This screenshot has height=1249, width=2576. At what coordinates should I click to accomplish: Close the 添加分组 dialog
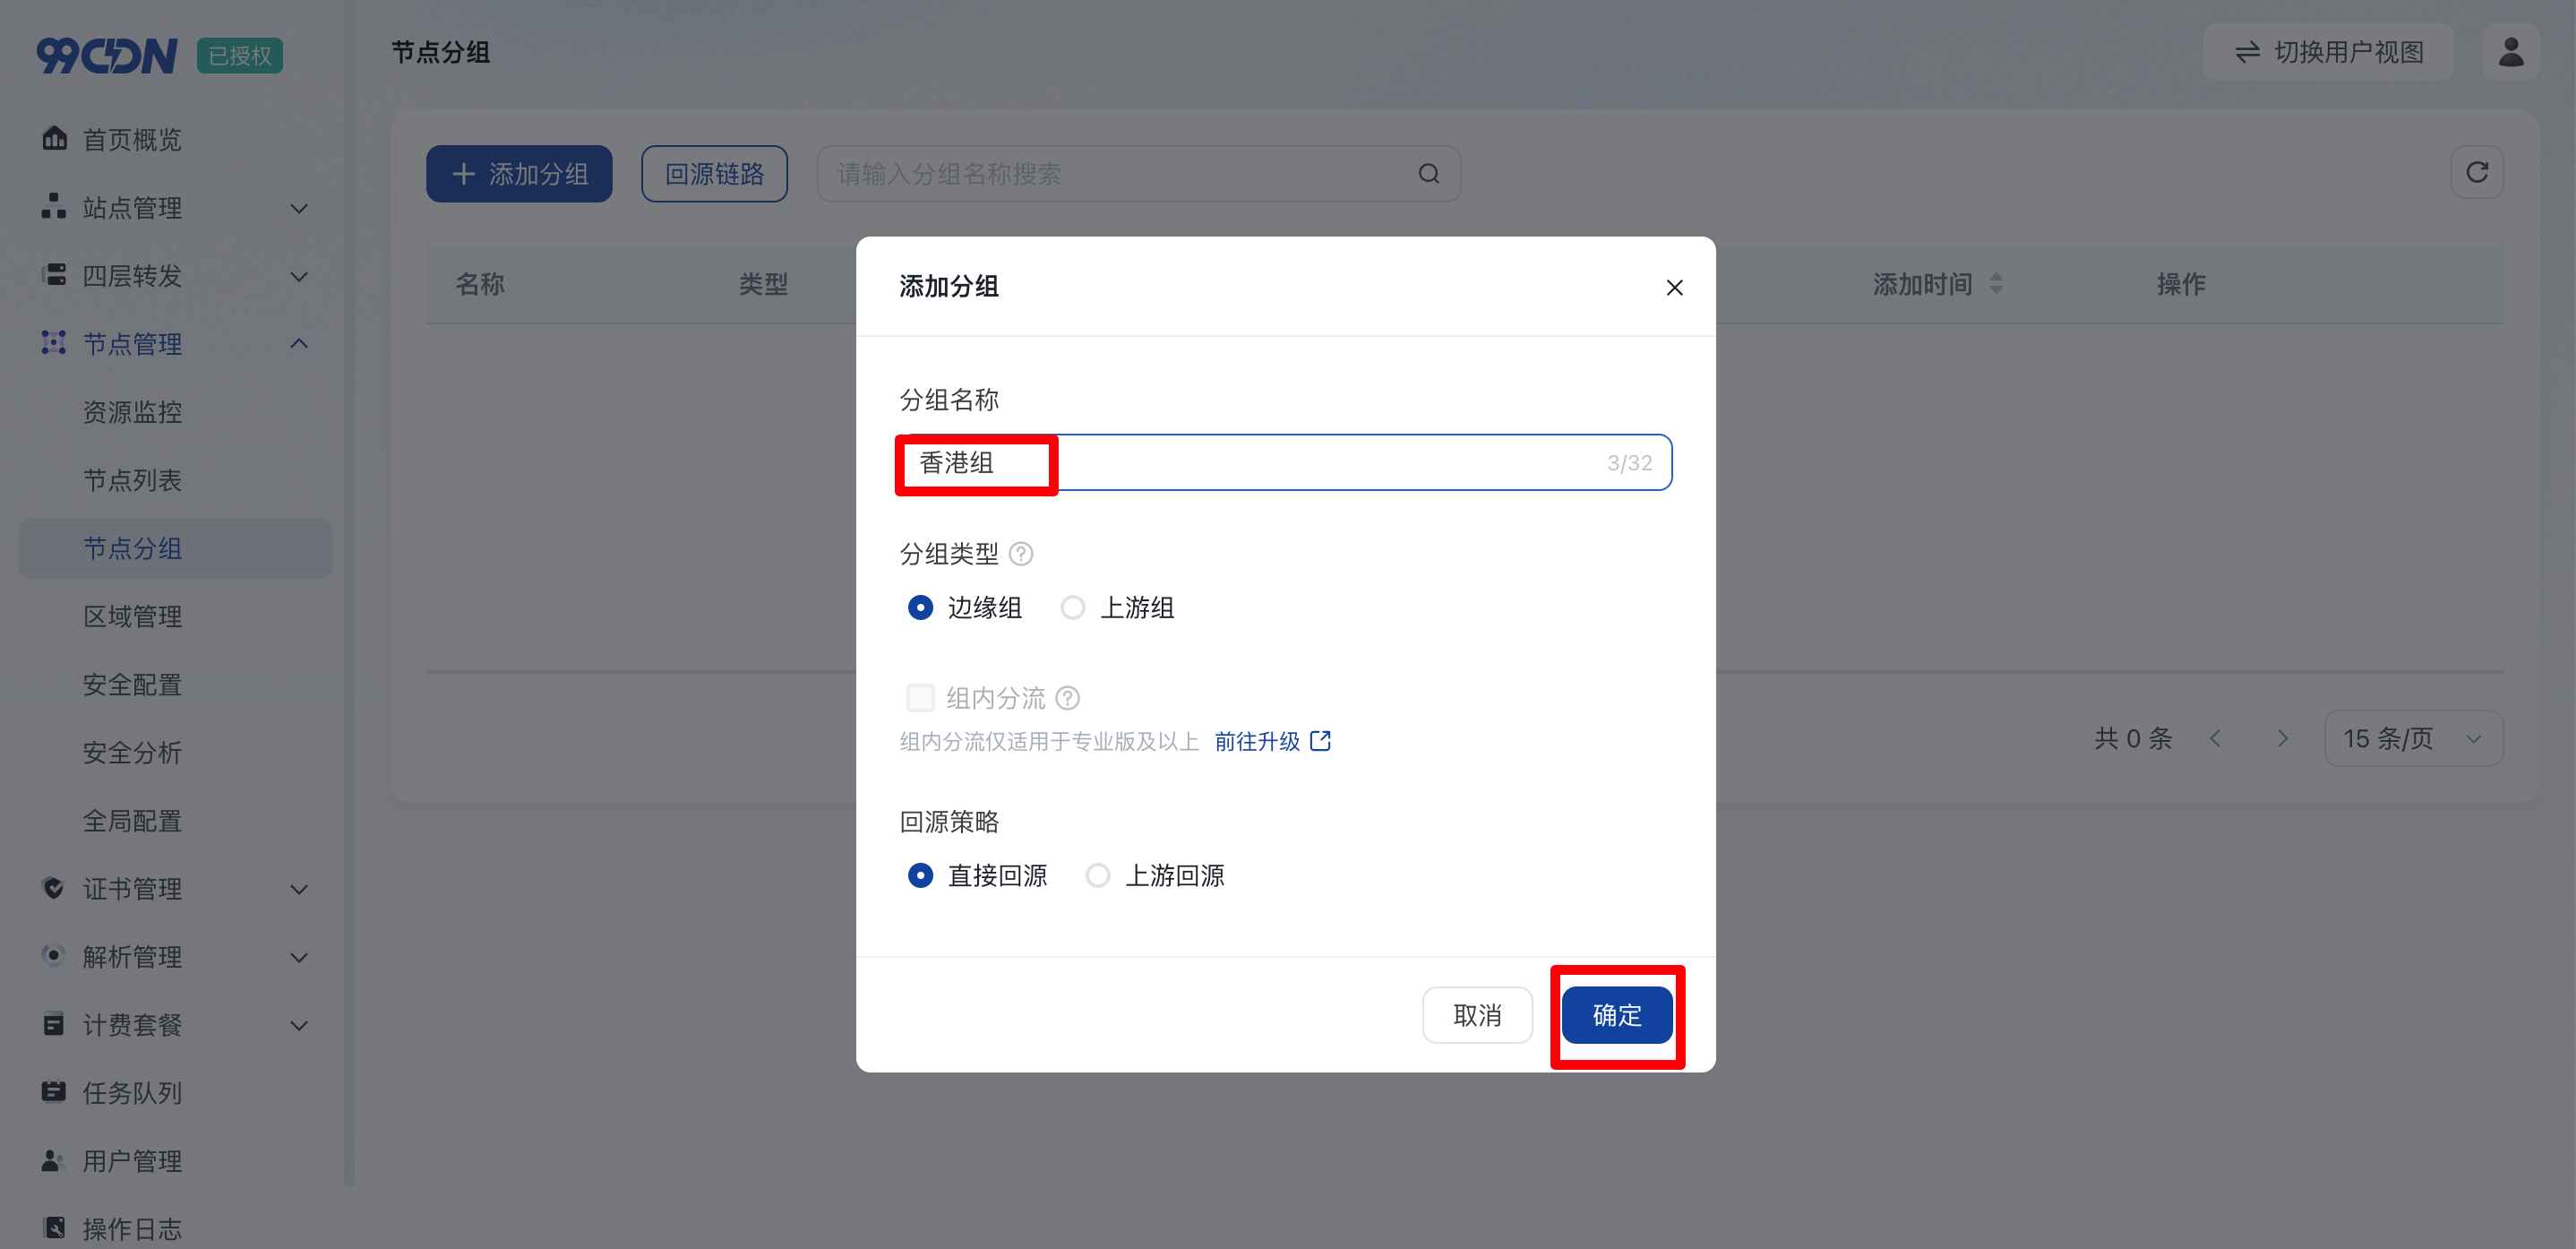1674,287
